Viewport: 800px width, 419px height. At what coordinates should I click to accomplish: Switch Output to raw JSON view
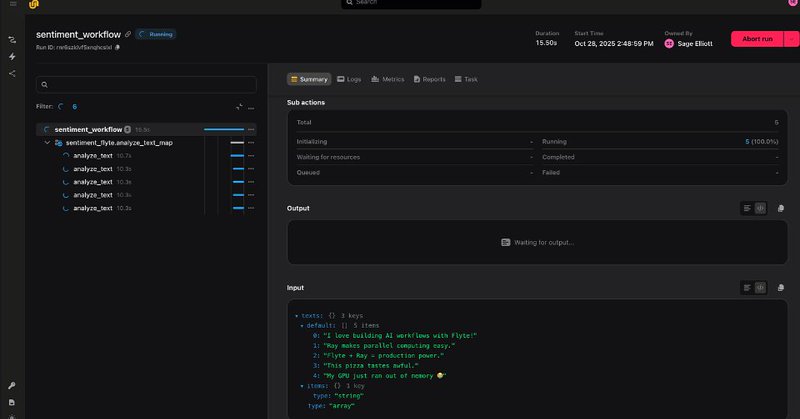(x=760, y=208)
